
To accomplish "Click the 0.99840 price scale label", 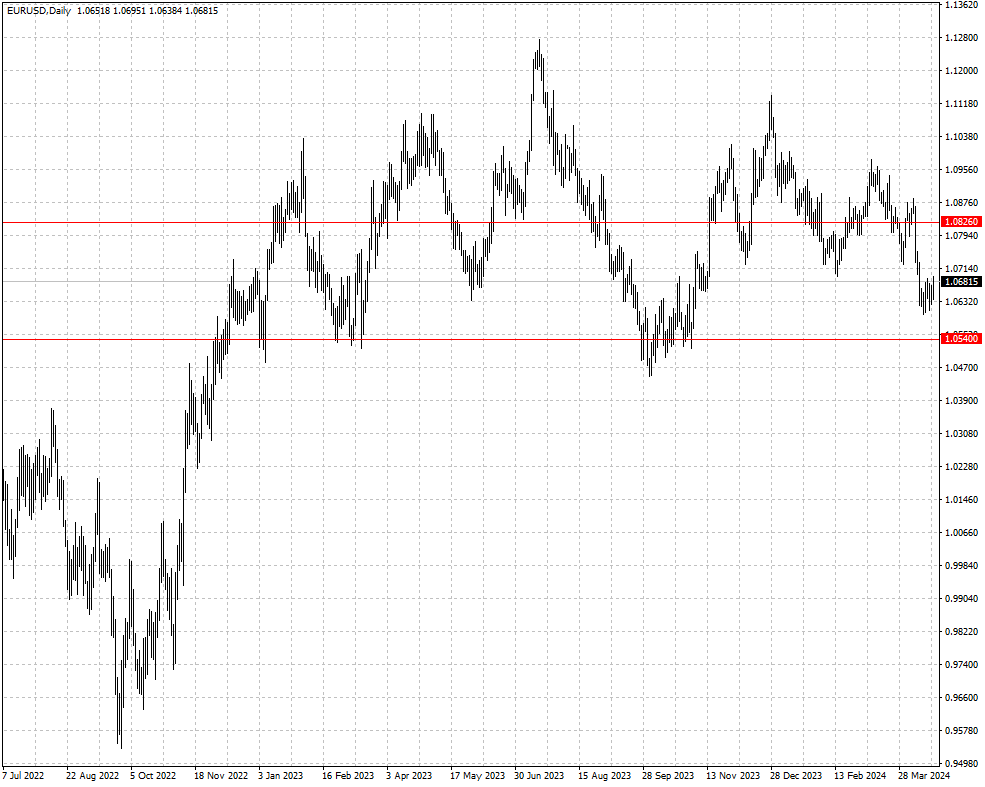I will point(961,565).
